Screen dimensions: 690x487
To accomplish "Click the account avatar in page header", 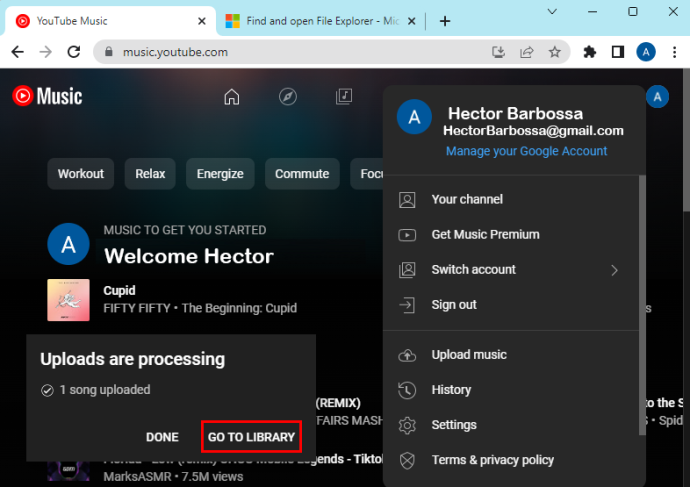I will (657, 97).
